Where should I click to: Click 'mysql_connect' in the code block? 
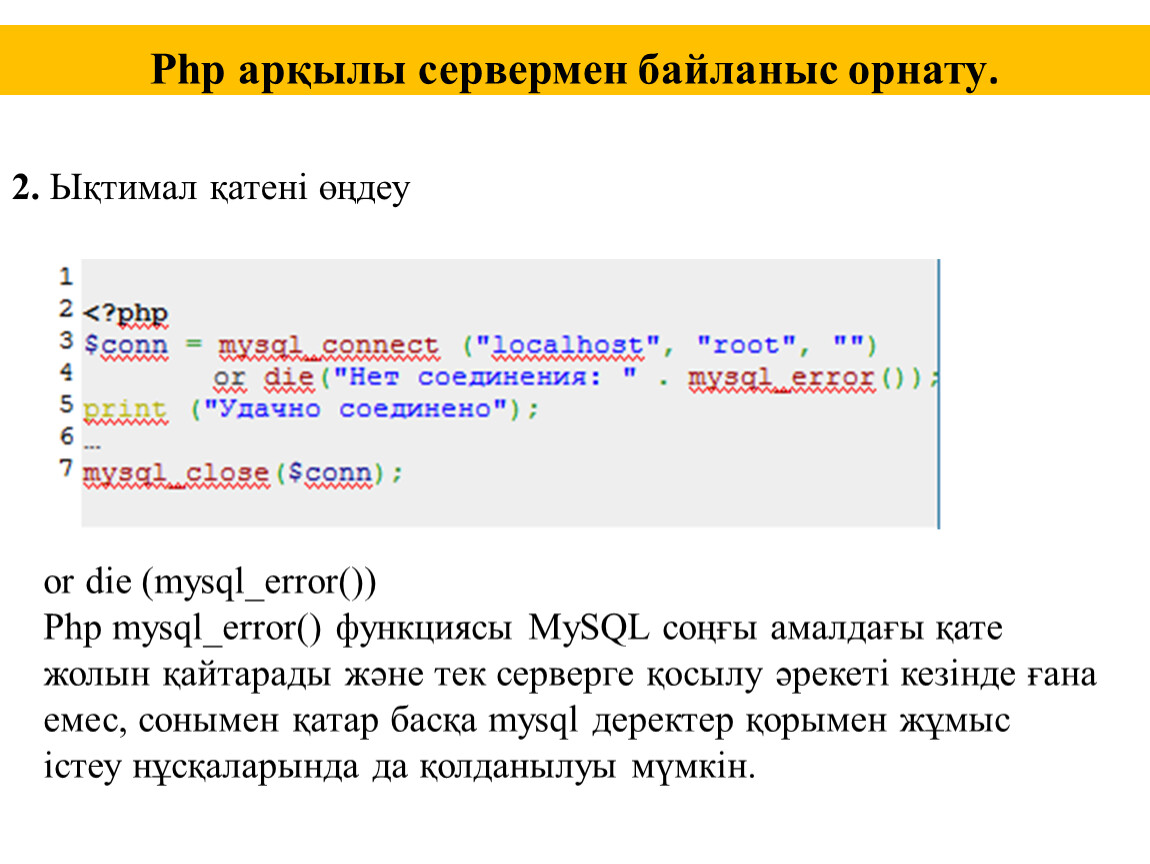point(329,345)
